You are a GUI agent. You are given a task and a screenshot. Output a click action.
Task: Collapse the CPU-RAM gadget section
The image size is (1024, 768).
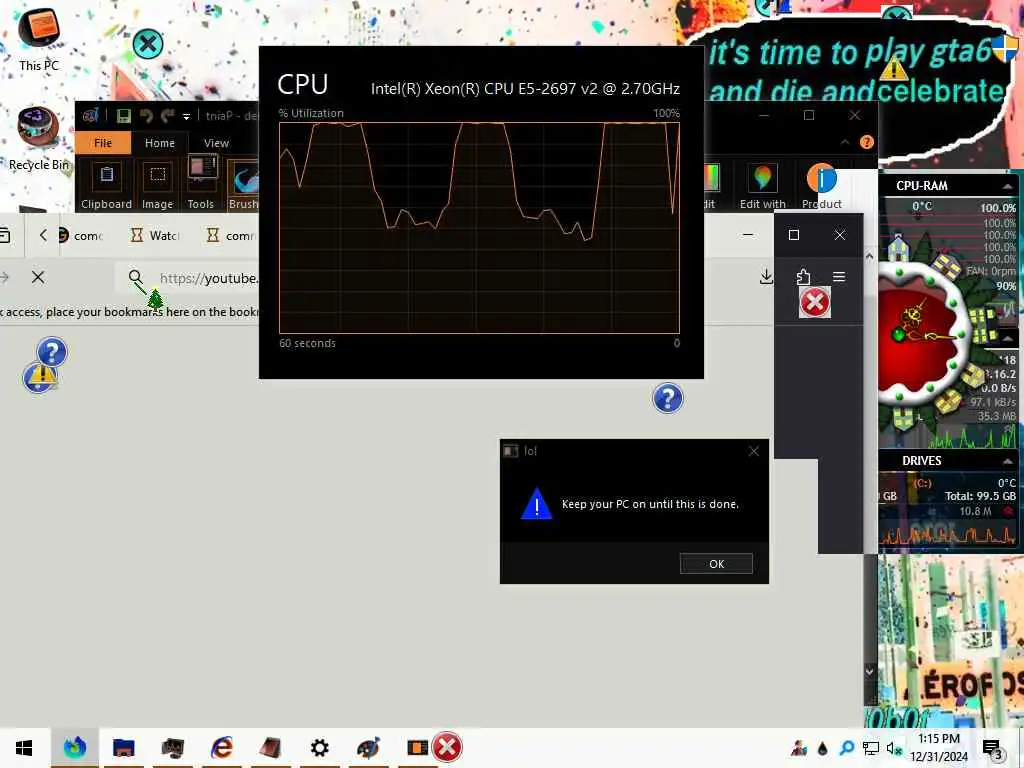tap(1007, 186)
